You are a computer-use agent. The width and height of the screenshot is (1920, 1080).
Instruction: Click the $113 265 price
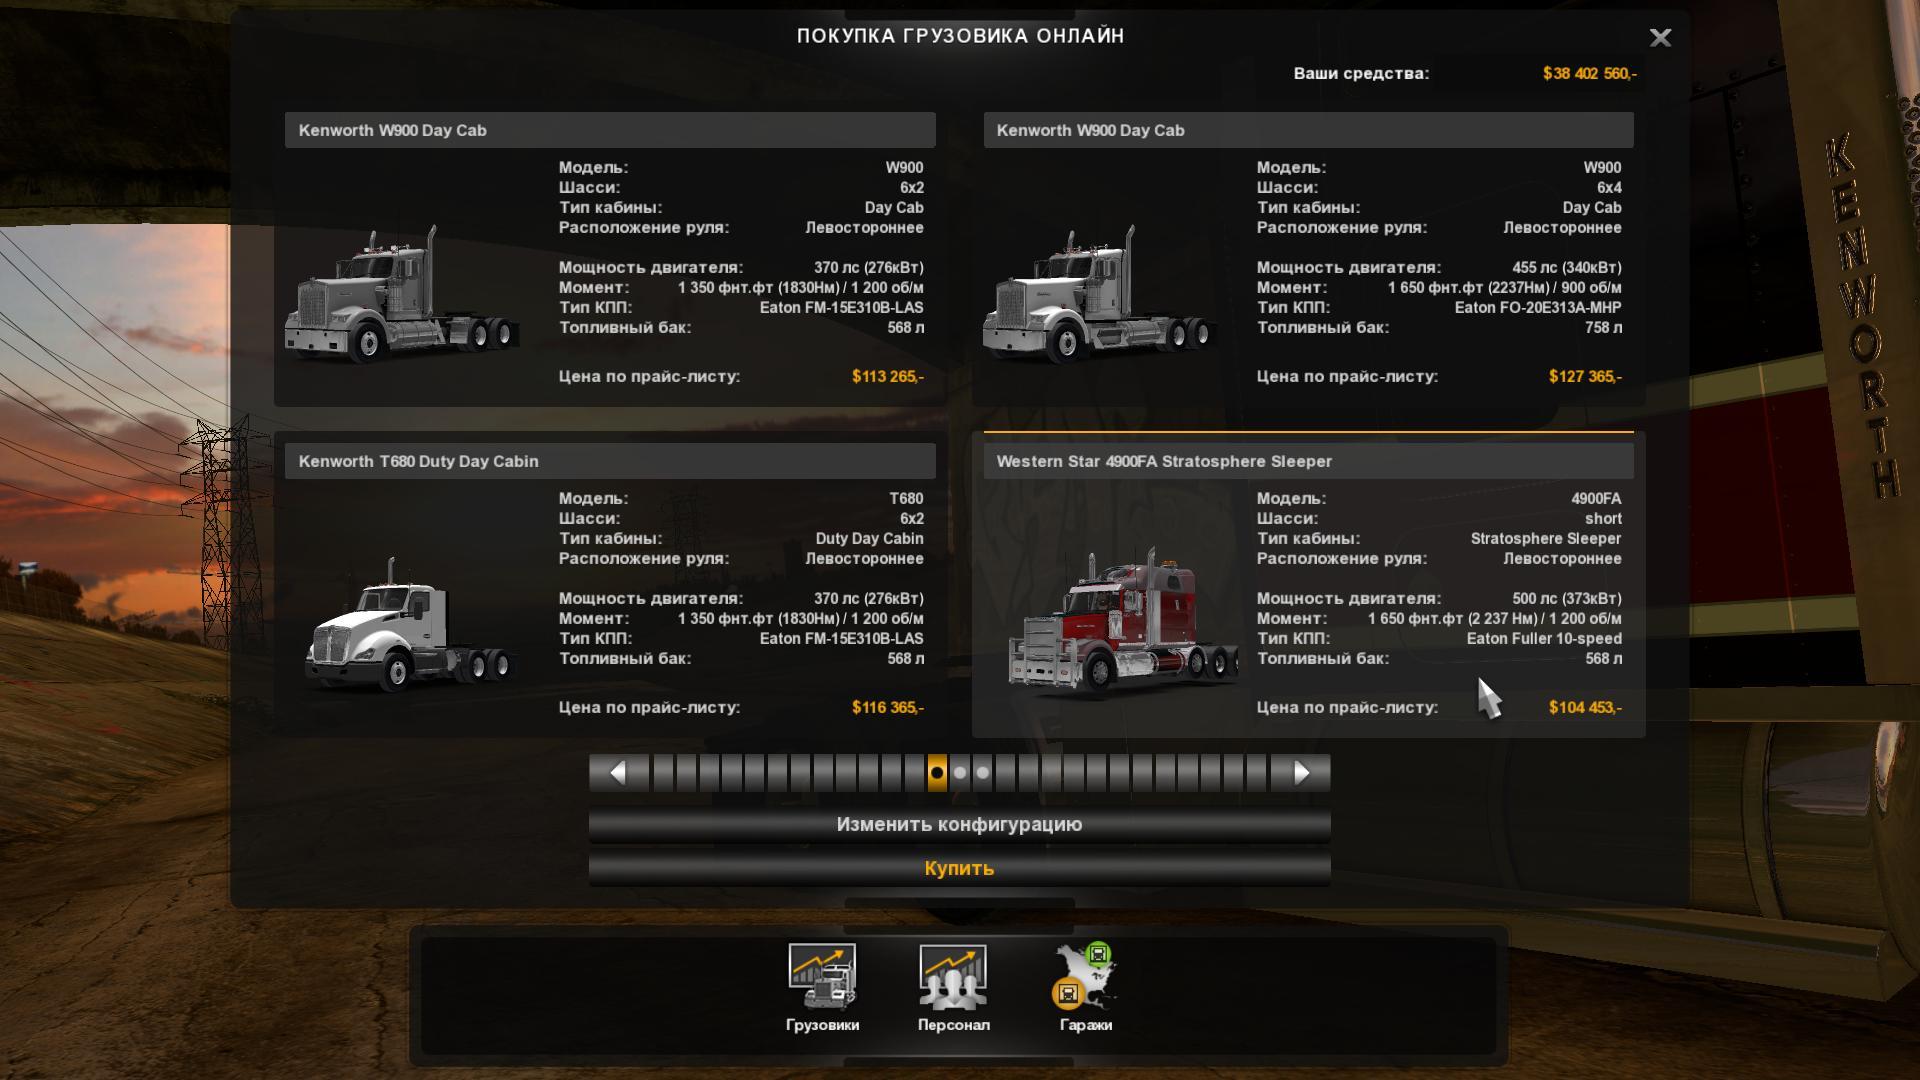click(x=887, y=377)
